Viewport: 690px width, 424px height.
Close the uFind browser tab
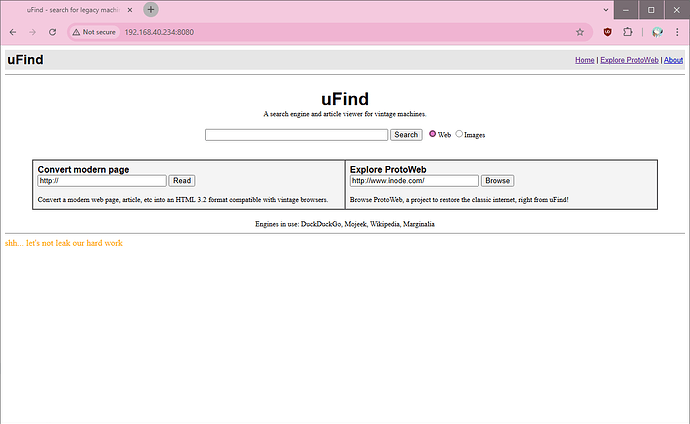(130, 10)
